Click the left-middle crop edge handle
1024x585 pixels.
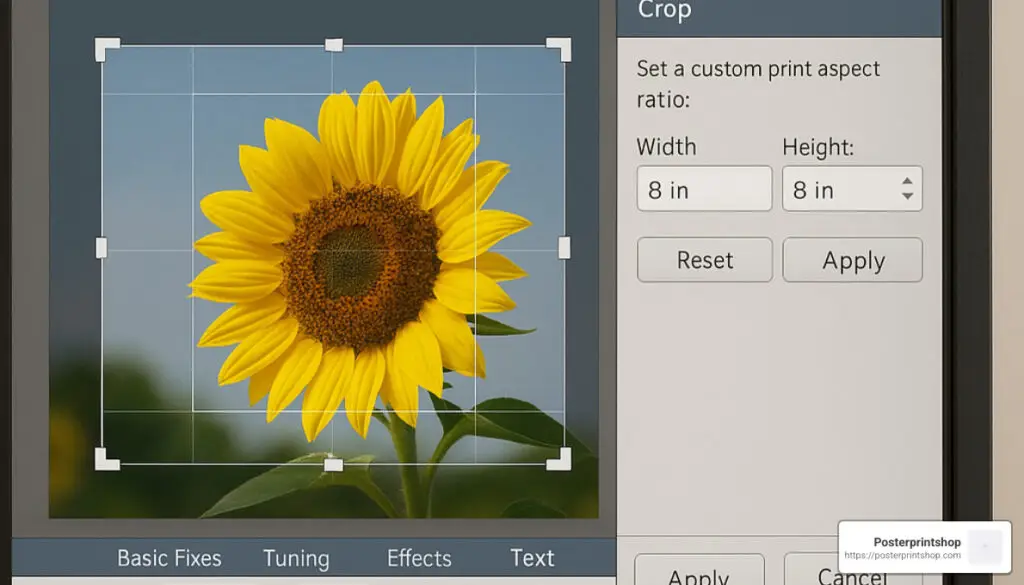click(101, 248)
